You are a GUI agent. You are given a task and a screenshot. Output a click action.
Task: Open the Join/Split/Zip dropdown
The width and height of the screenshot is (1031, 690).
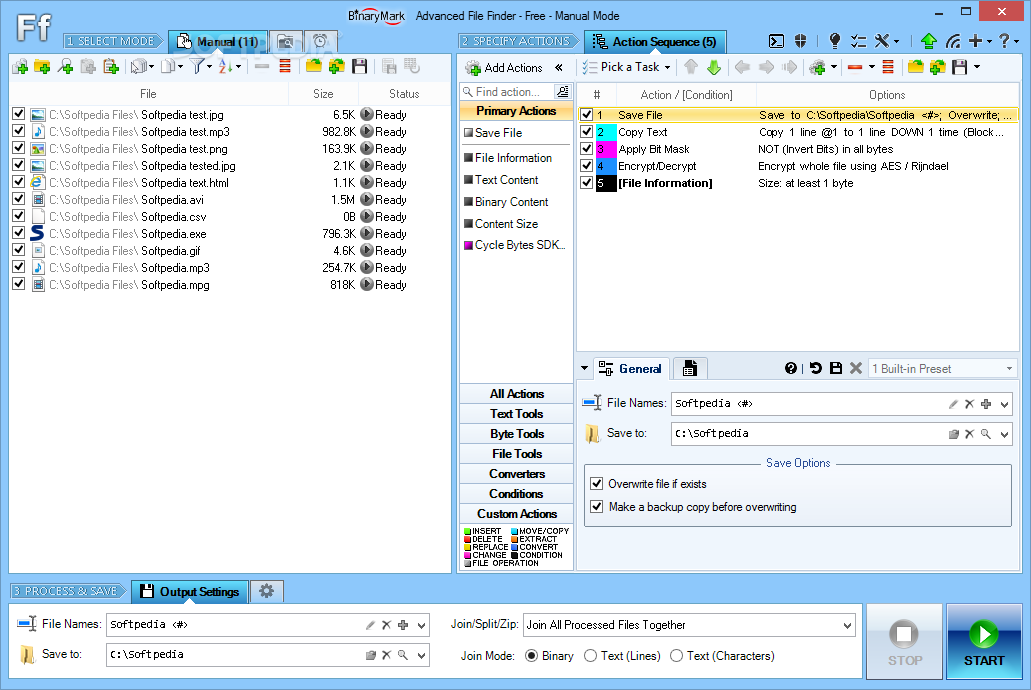(848, 625)
